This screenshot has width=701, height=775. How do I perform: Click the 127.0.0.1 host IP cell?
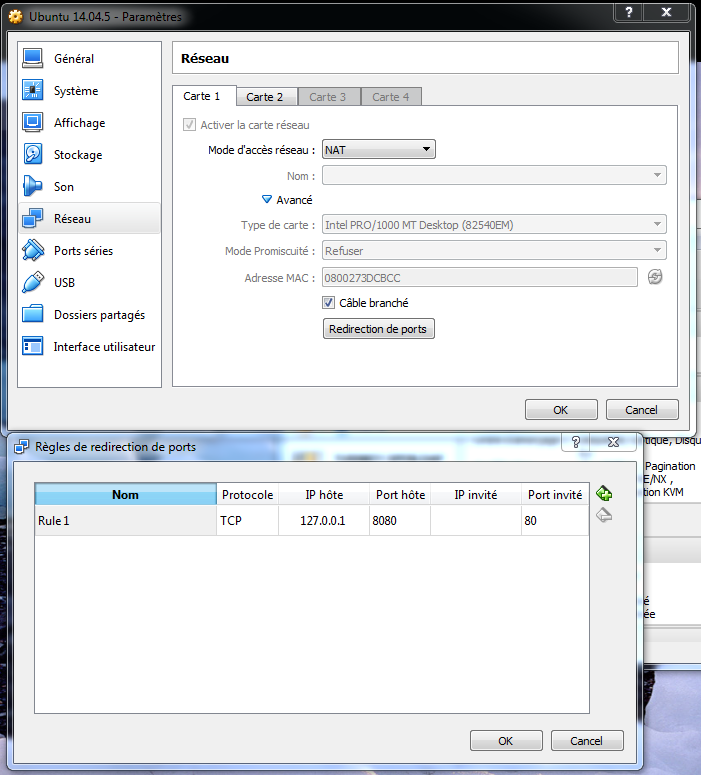[324, 520]
